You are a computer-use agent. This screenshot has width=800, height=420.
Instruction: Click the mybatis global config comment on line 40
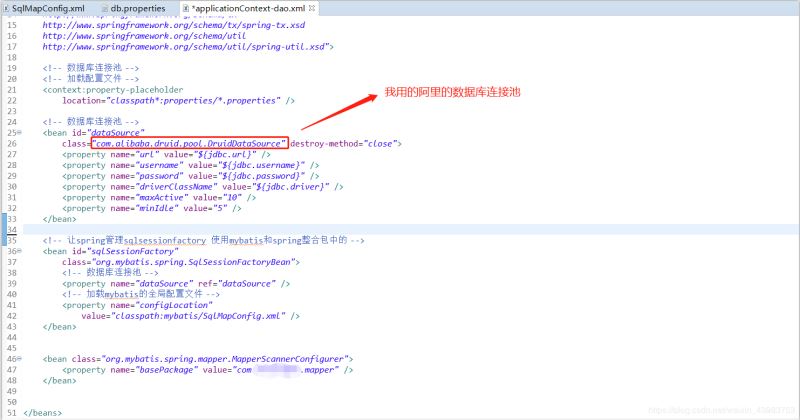141,294
